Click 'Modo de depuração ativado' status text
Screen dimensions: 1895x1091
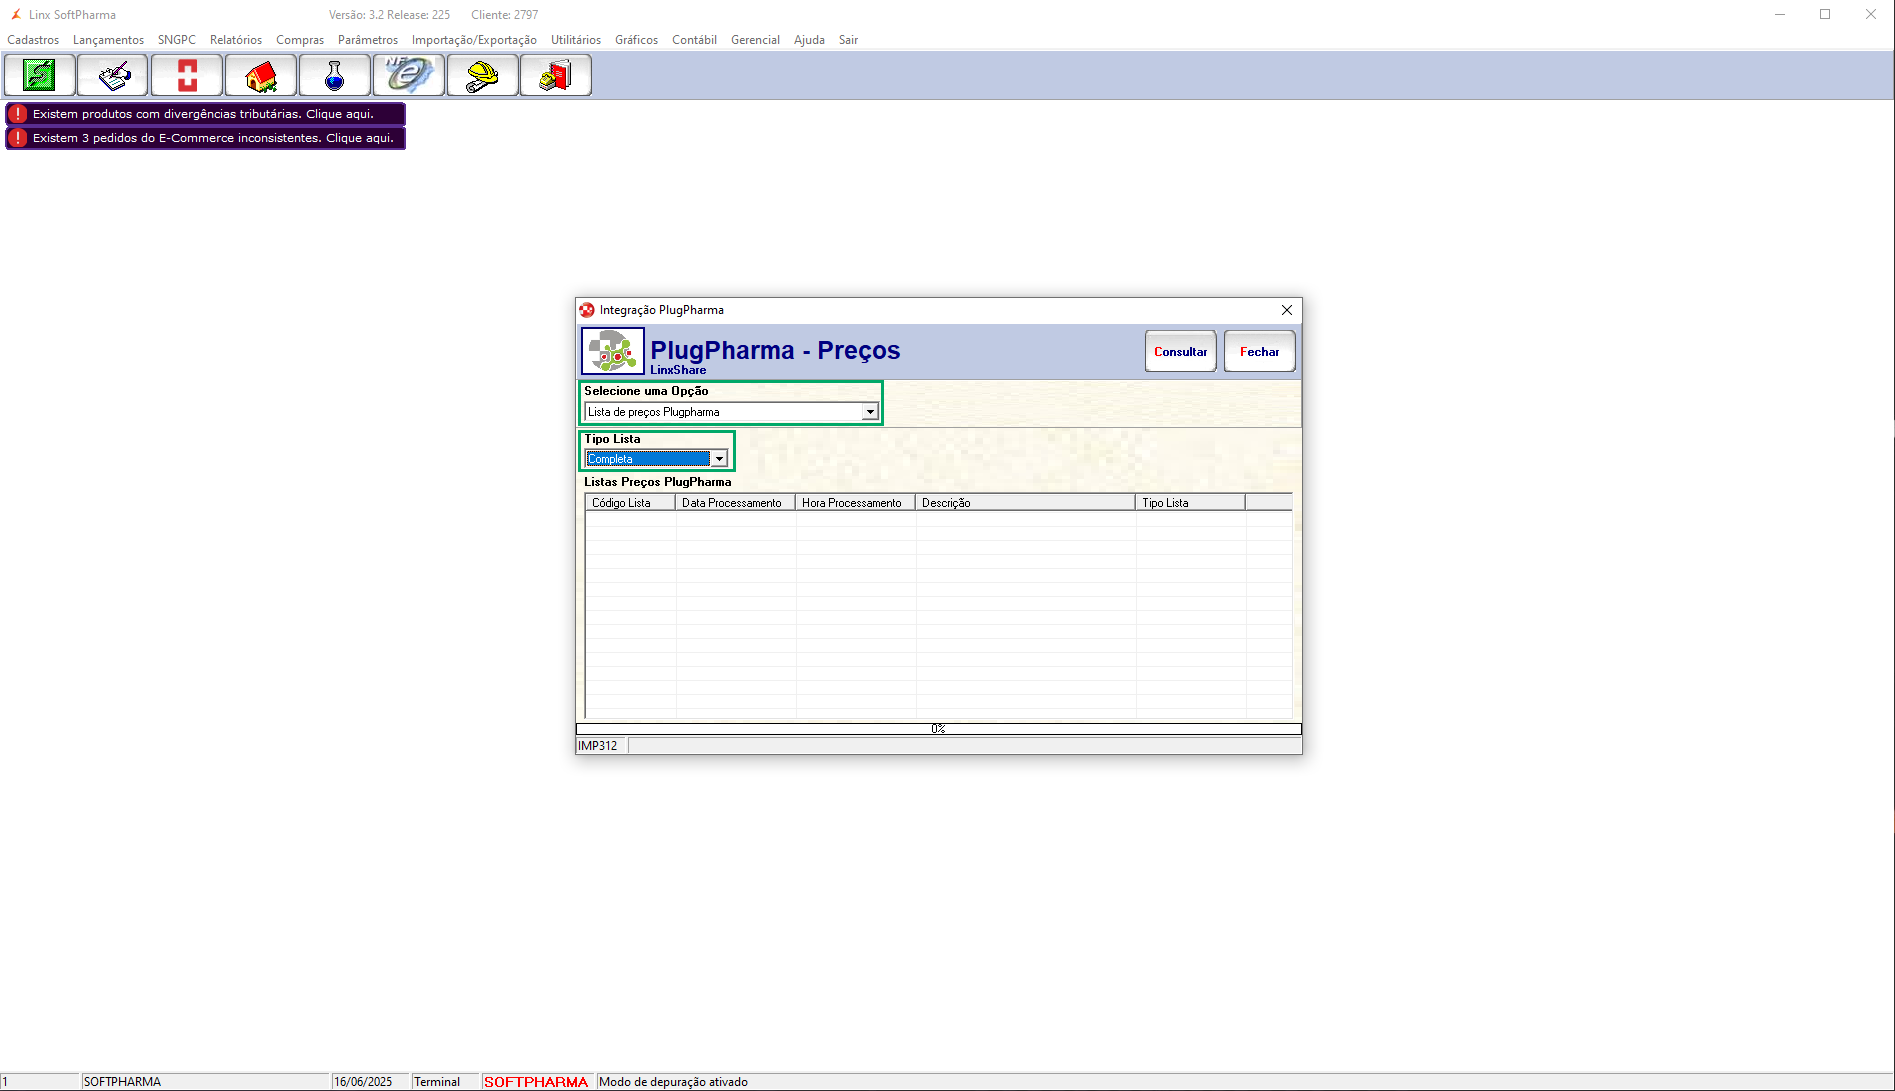click(673, 1082)
